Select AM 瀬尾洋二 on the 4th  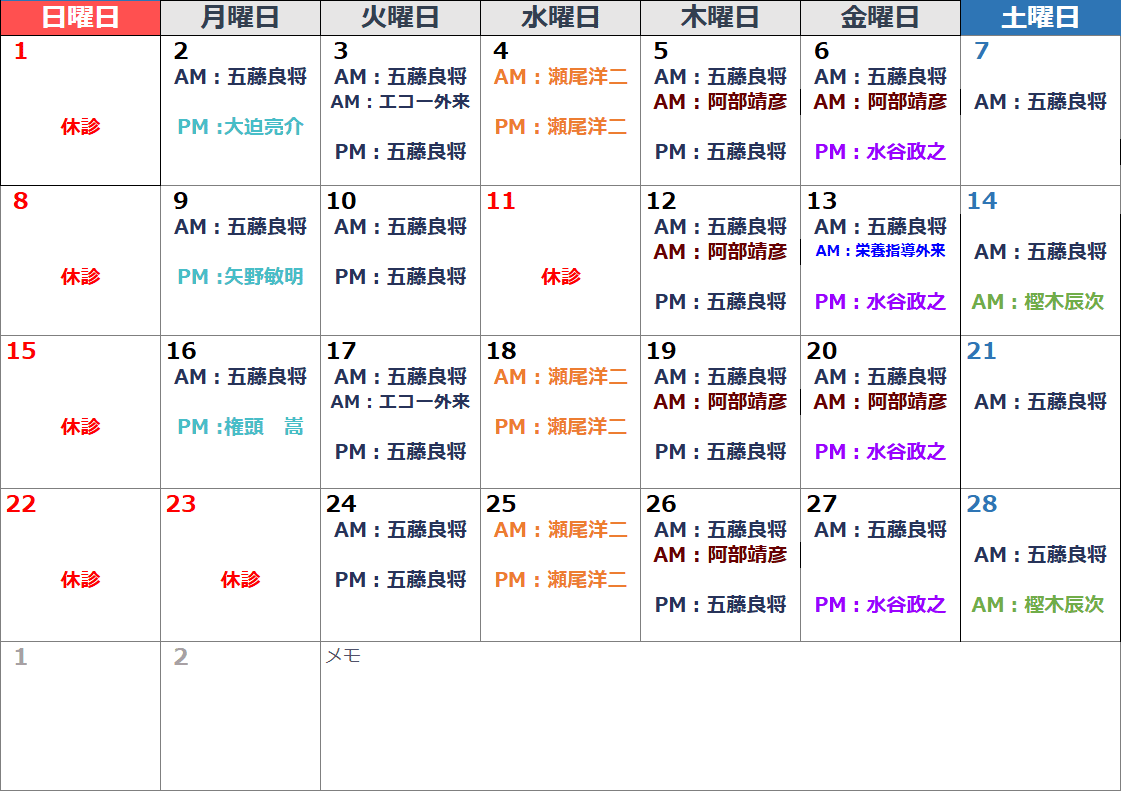point(560,77)
